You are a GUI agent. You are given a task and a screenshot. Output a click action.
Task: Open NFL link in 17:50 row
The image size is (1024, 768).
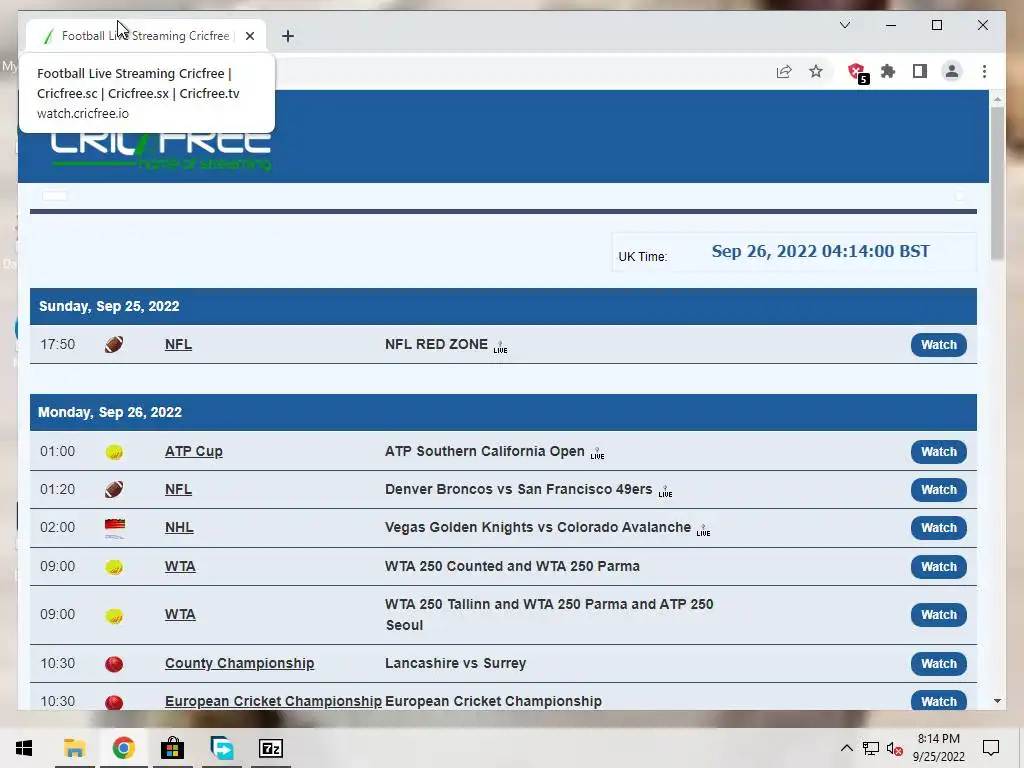coord(178,344)
